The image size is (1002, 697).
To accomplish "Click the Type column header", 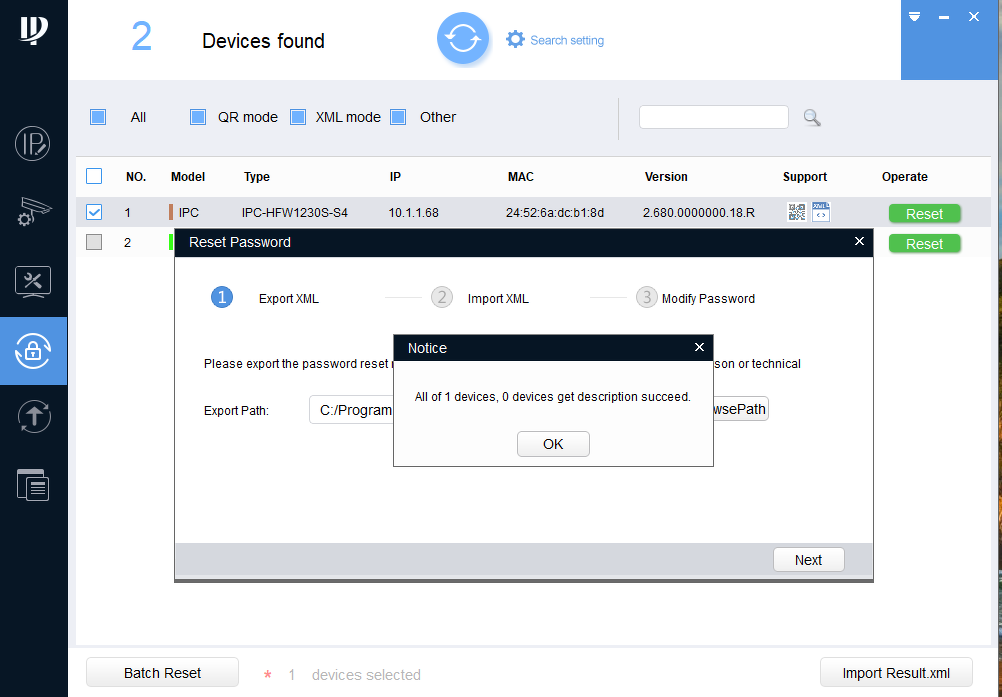I will click(257, 177).
